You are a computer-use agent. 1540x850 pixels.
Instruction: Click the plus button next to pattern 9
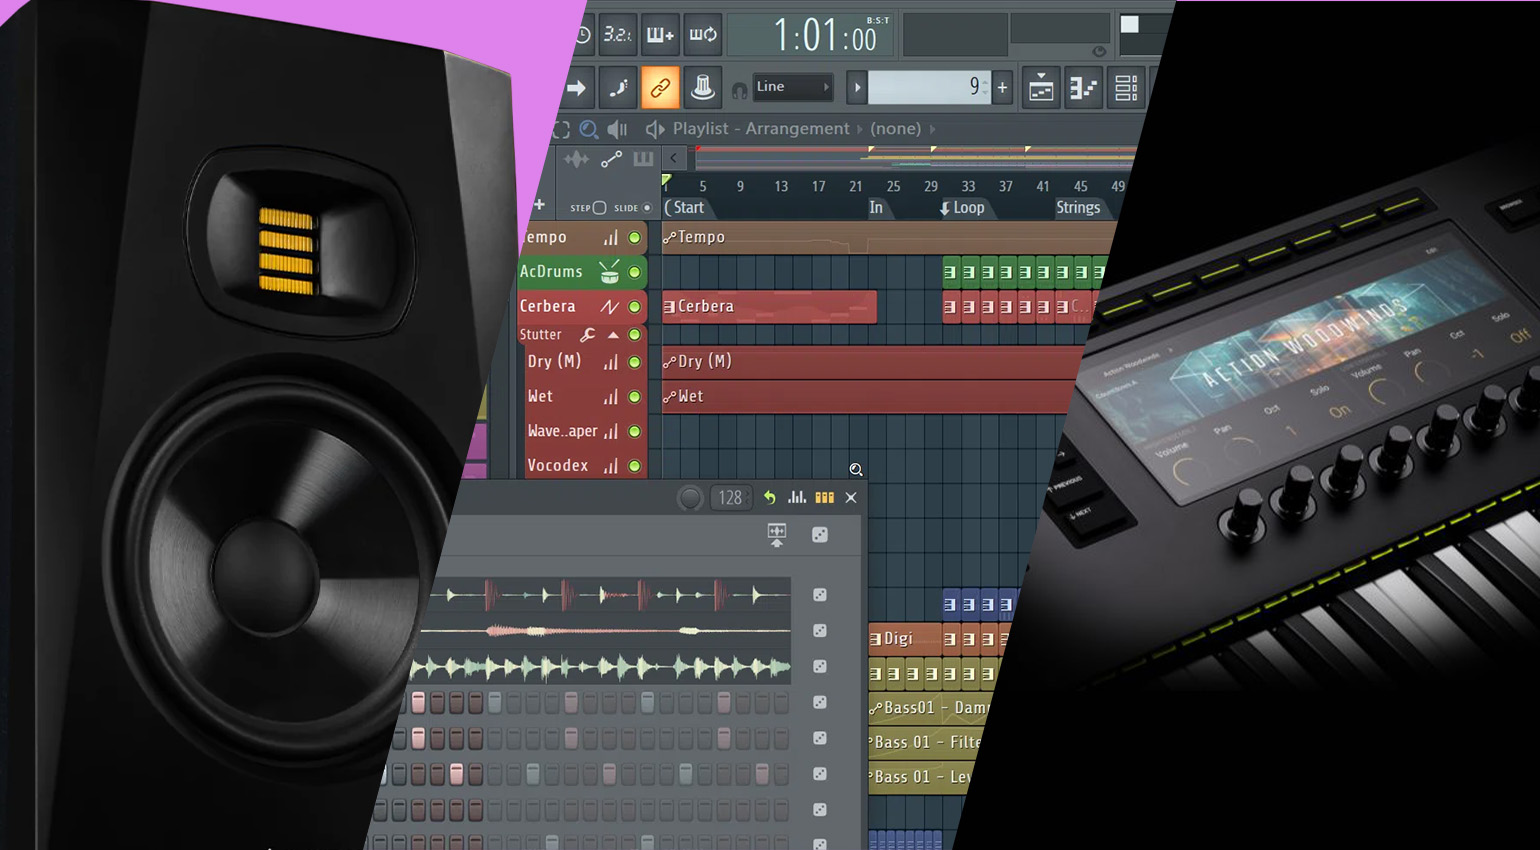coord(1002,88)
